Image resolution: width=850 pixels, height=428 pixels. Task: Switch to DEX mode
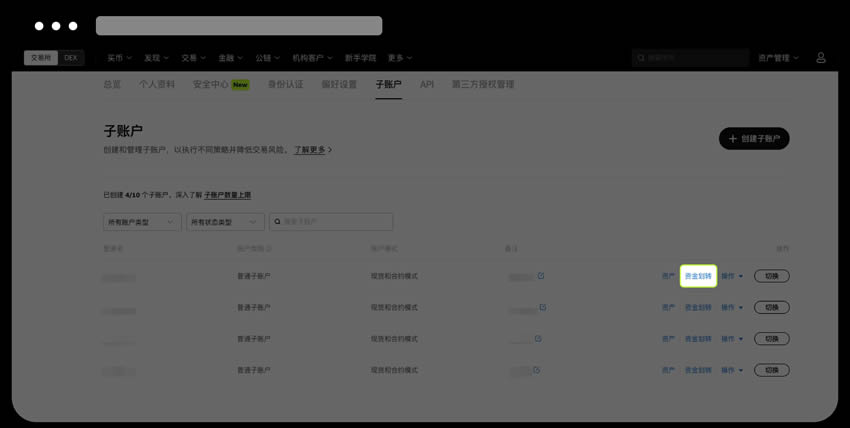tap(71, 58)
